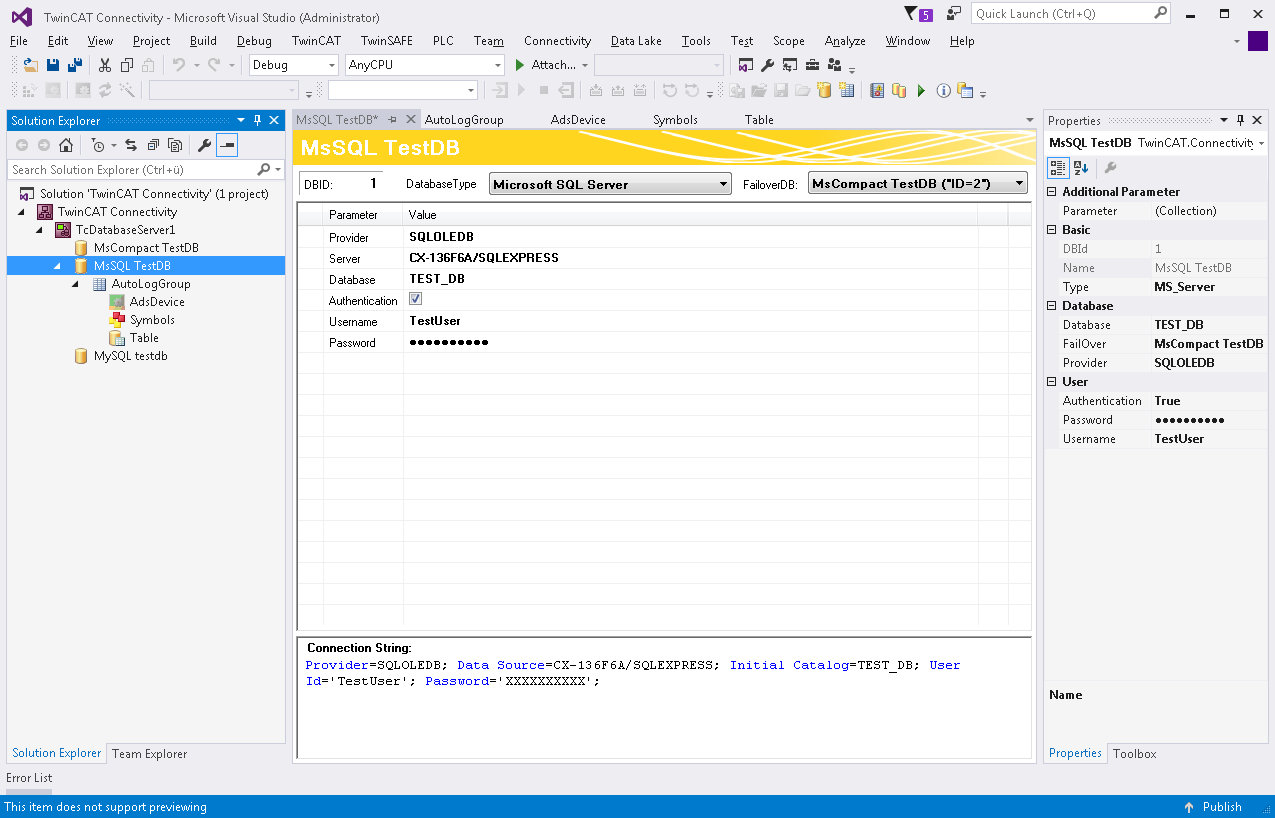Click the Provider value SQLOLEDB in grid
The height and width of the screenshot is (818, 1275).
point(441,237)
